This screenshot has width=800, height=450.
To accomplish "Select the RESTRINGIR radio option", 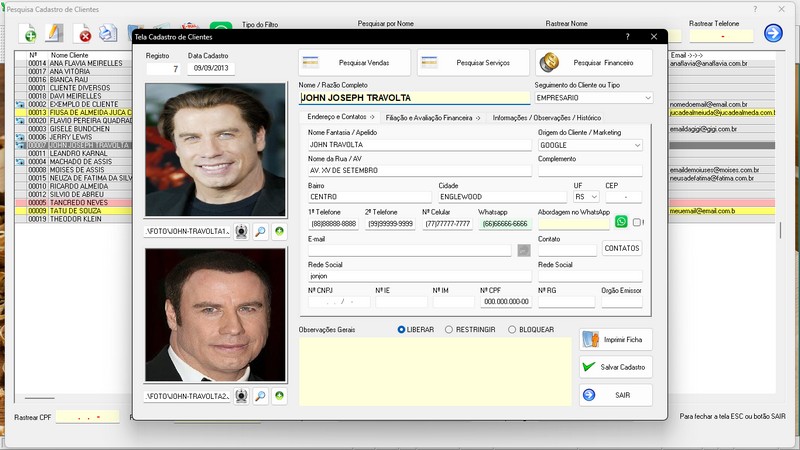I will click(449, 329).
